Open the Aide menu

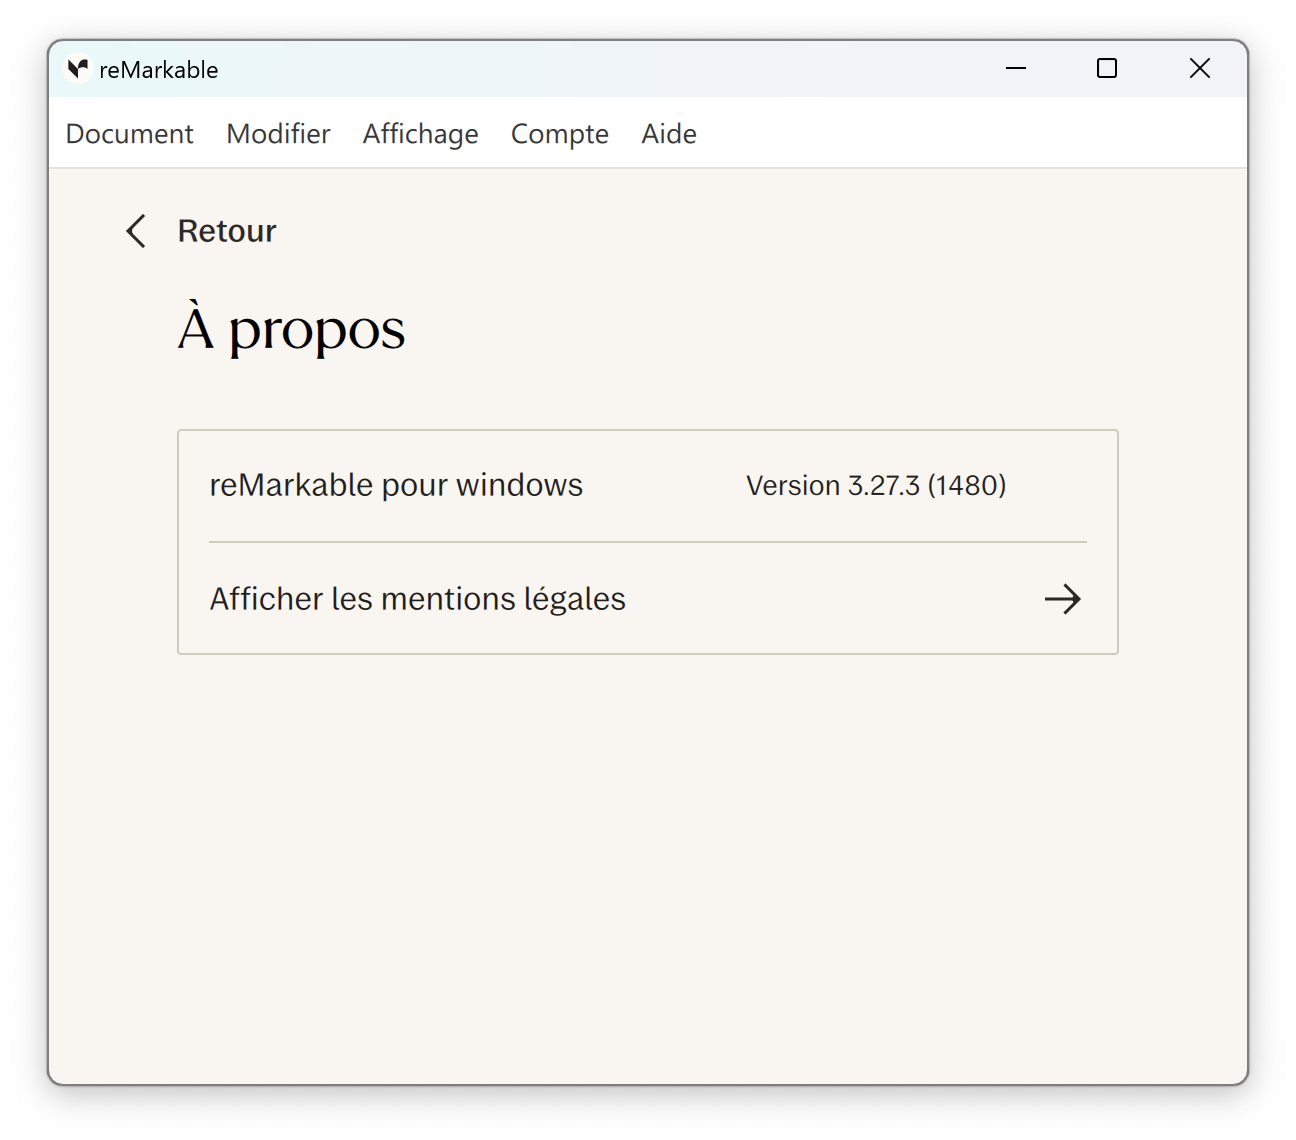point(669,134)
